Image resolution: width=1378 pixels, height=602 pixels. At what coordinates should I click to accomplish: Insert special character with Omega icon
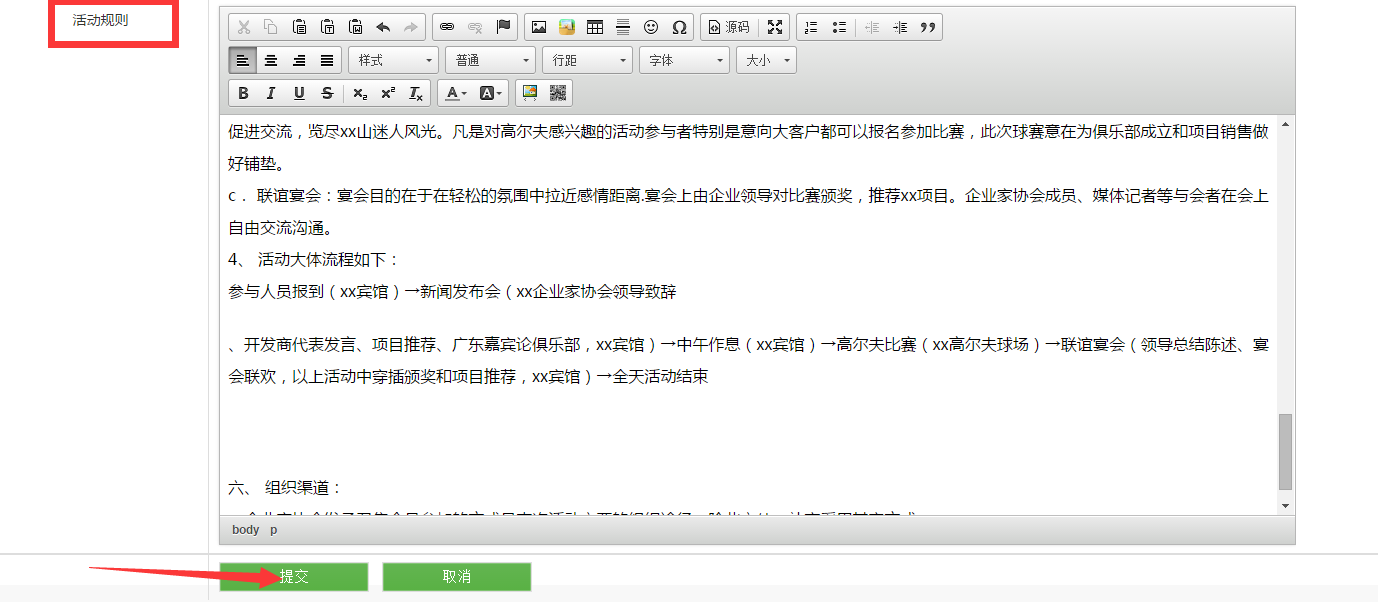(679, 27)
